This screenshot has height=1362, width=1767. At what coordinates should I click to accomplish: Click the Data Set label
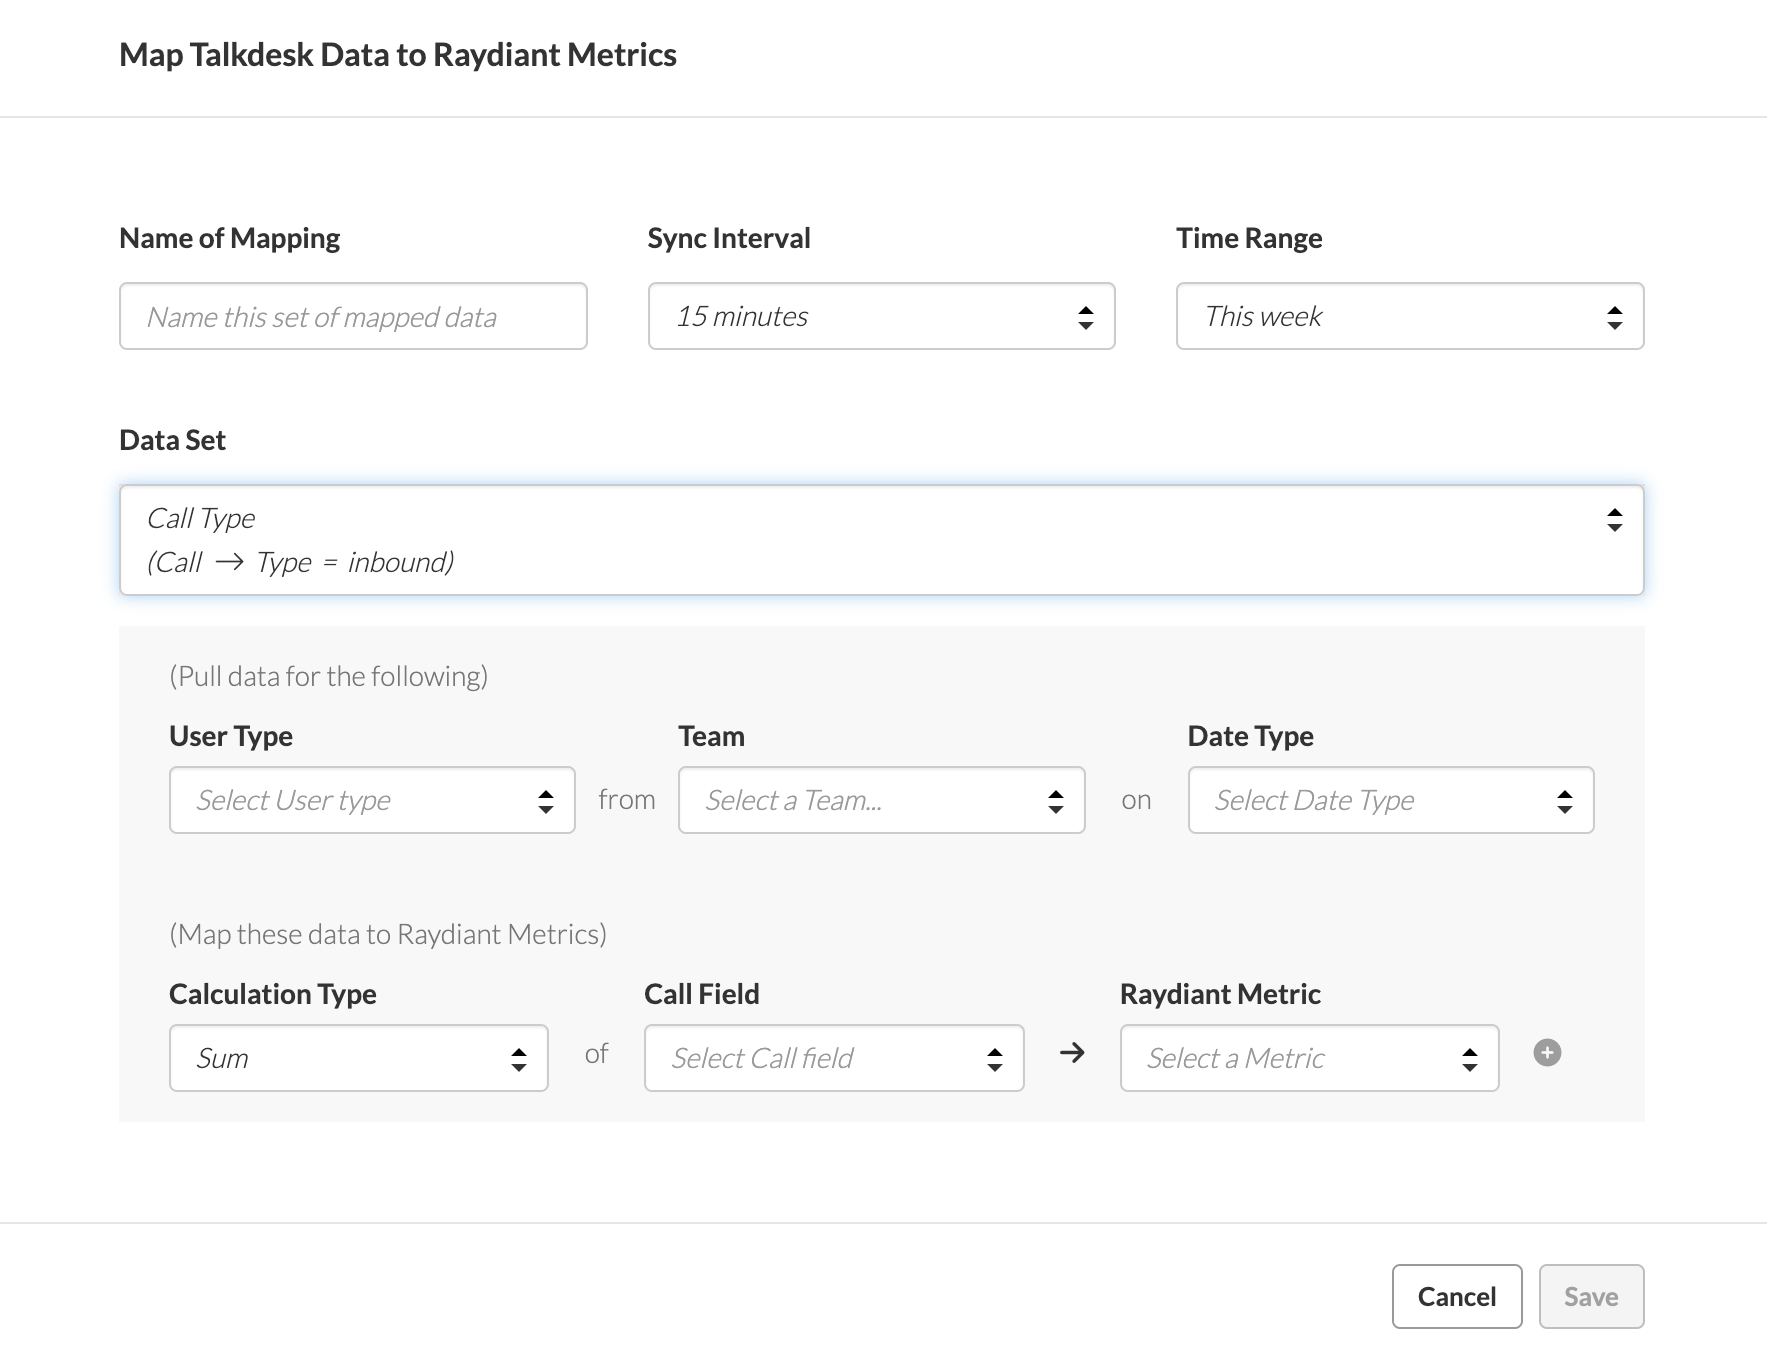(172, 440)
